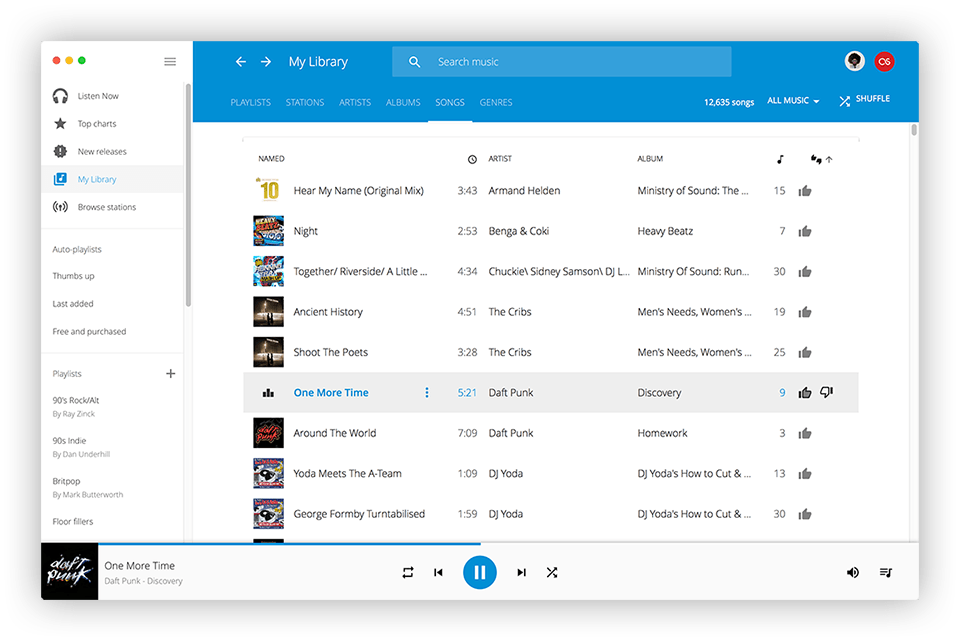The image size is (960, 641).
Task: Thumbs up Around The World
Action: 805,433
